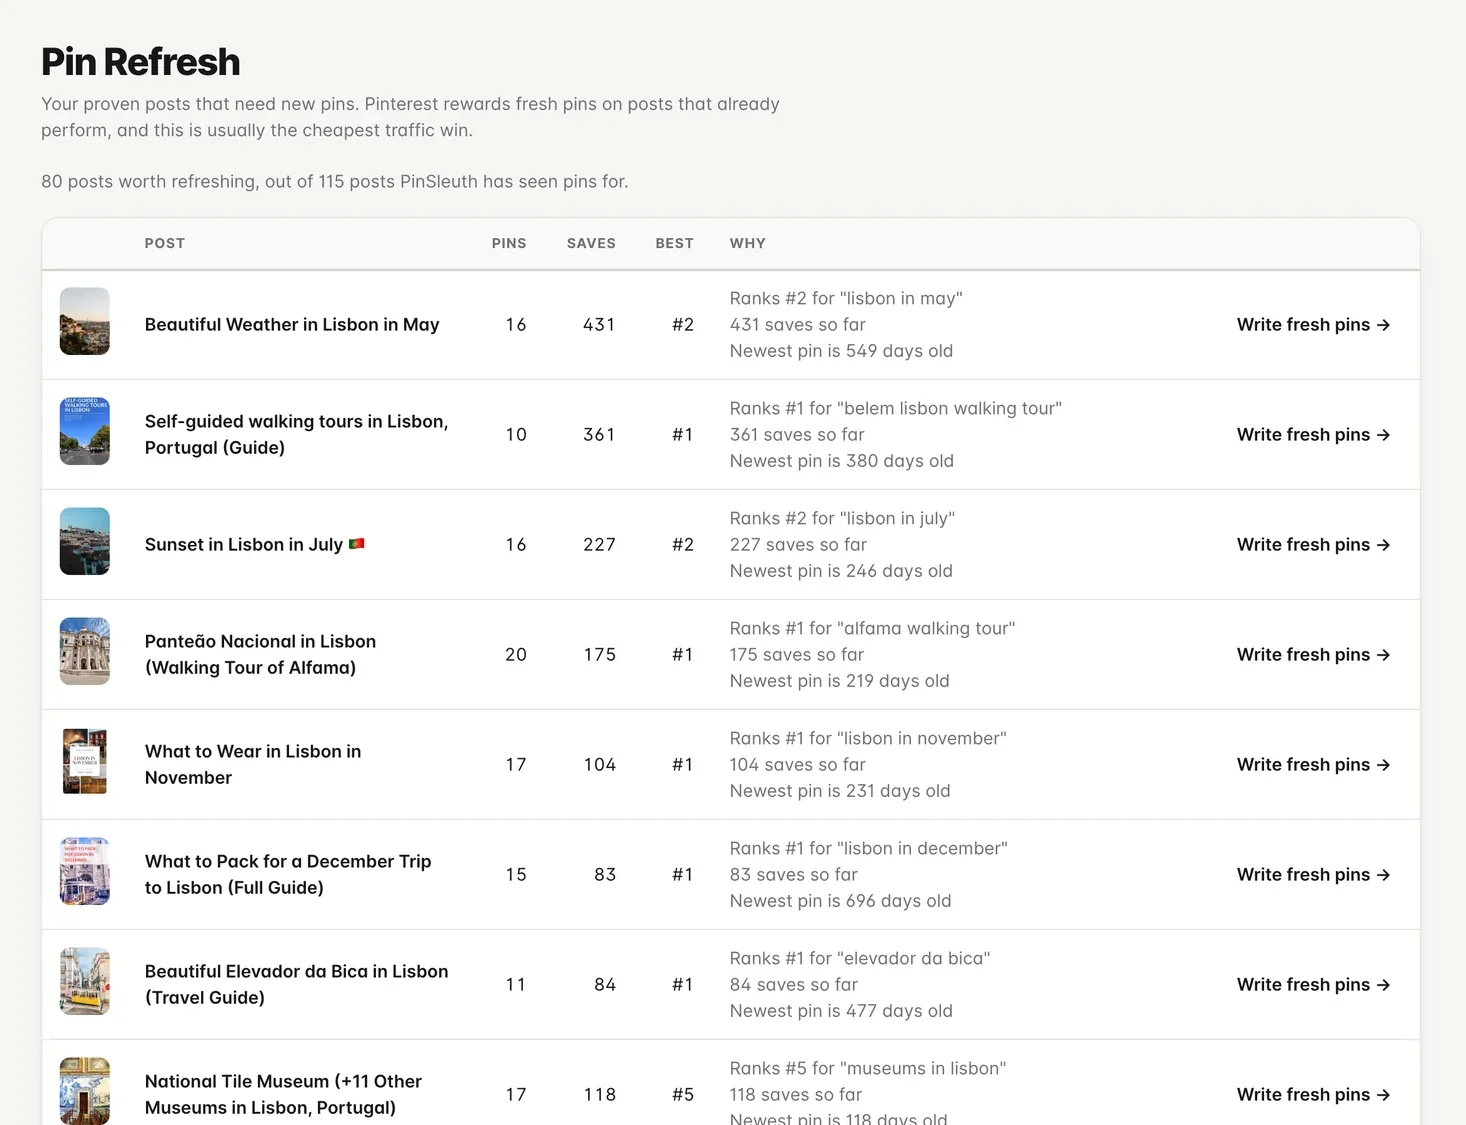Click the Pin Refresh page heading
Viewport: 1466px width, 1125px height.
click(141, 62)
